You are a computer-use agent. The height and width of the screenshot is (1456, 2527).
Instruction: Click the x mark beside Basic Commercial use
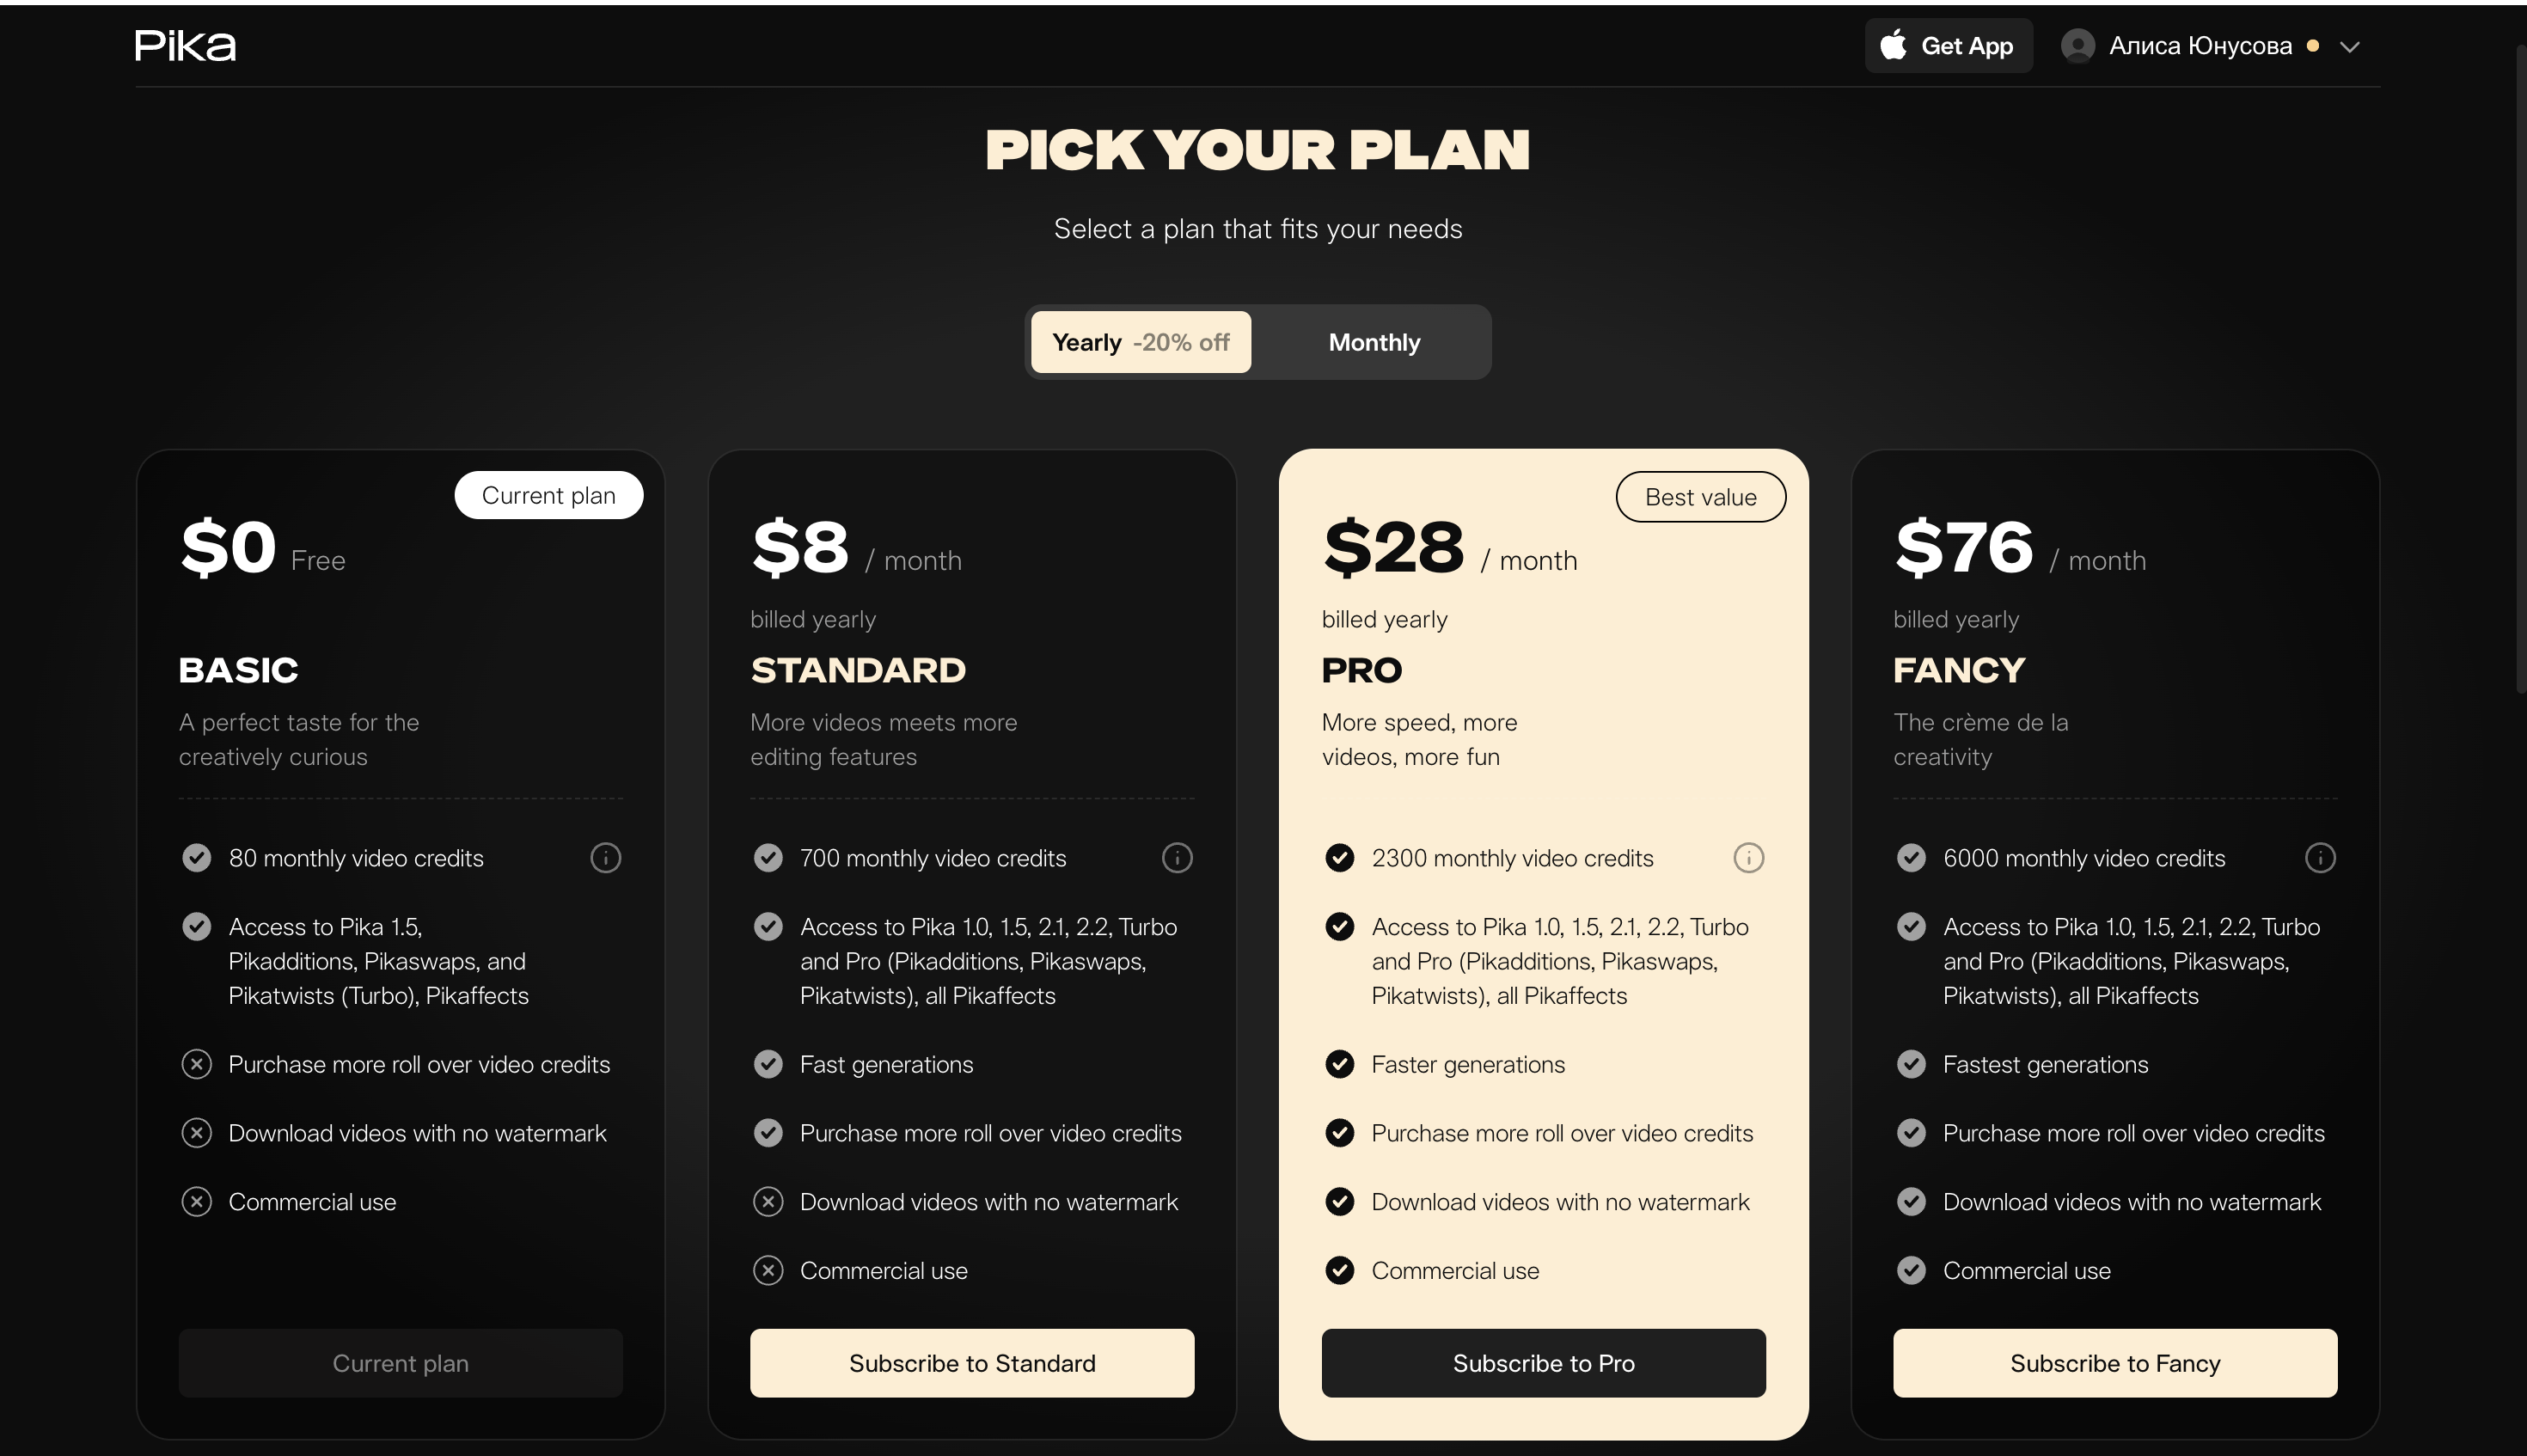[196, 1201]
